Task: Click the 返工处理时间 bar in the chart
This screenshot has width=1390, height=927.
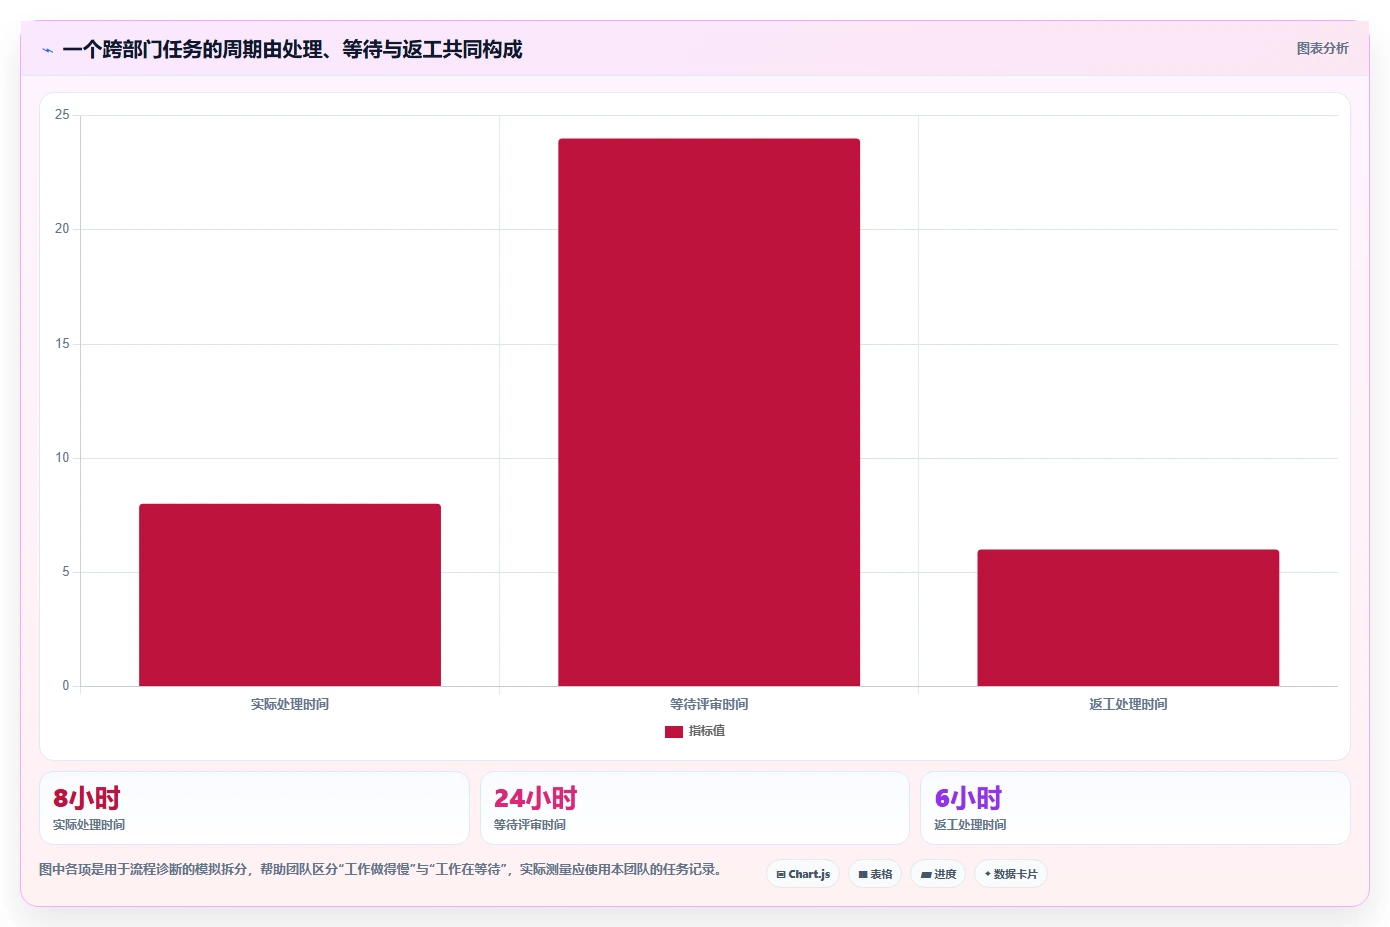Action: (1128, 618)
